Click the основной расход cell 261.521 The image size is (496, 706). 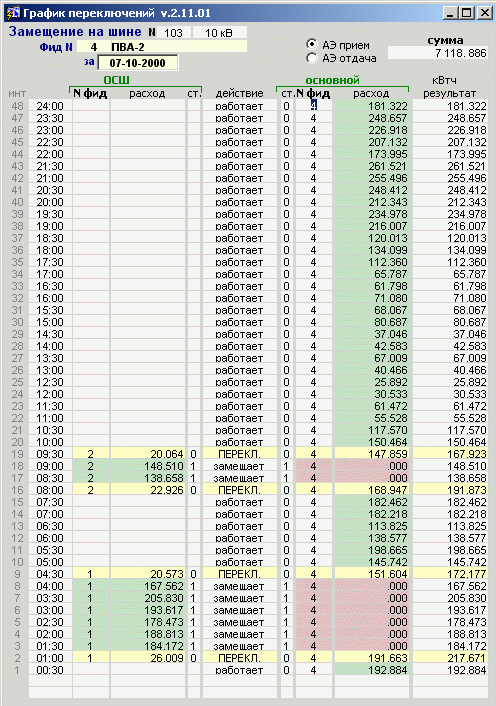tap(372, 166)
